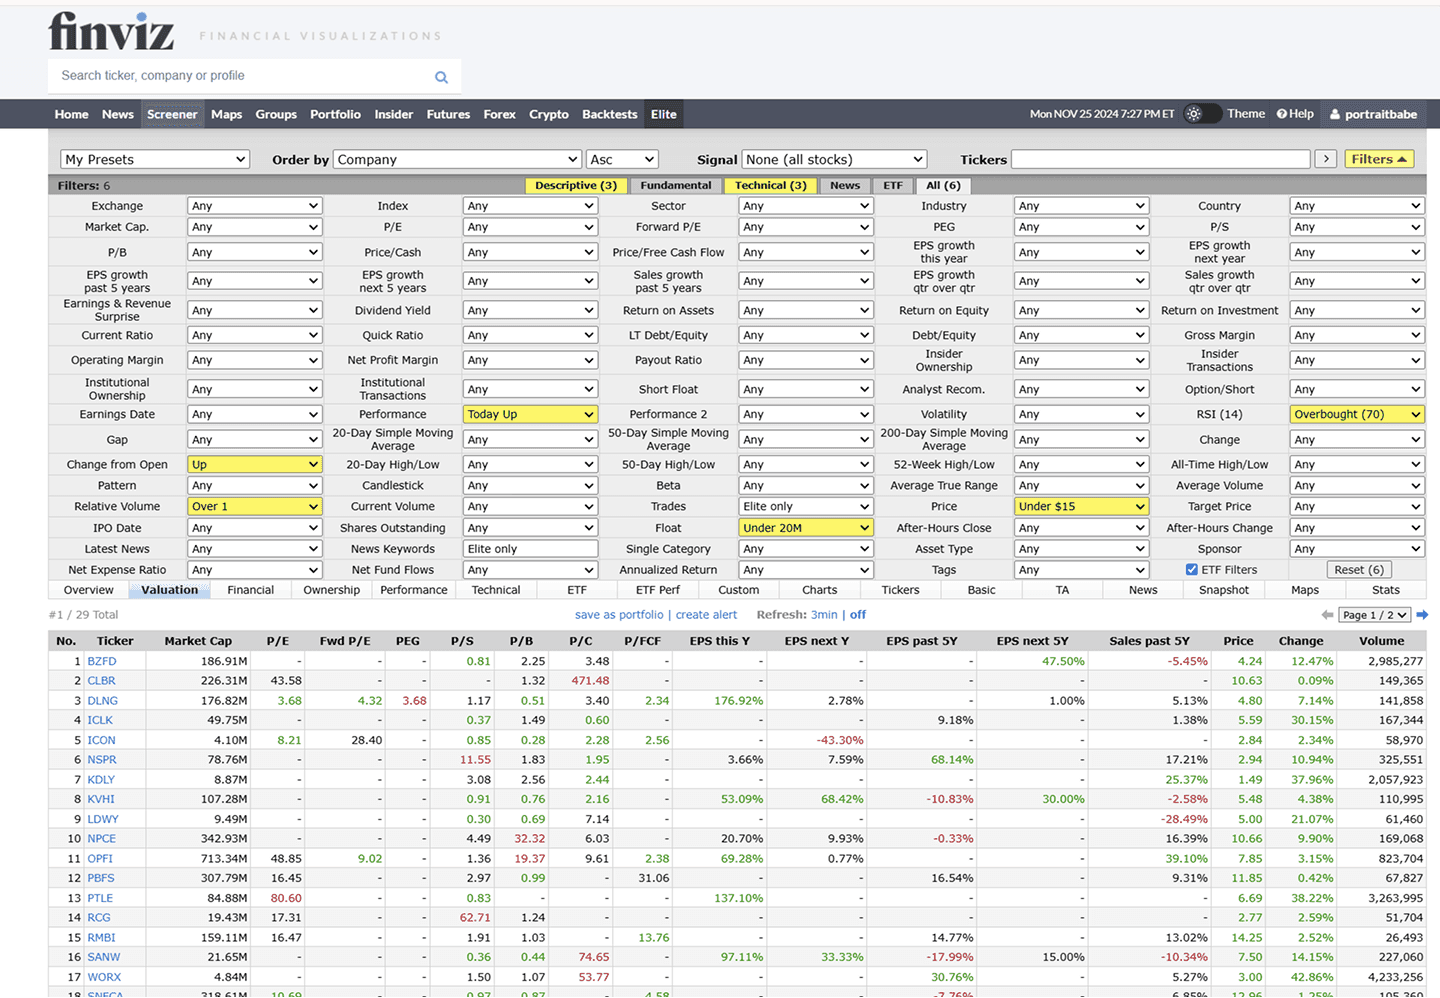Open the Signal dropdown
Screen dimensions: 1440x998
[x=834, y=159]
